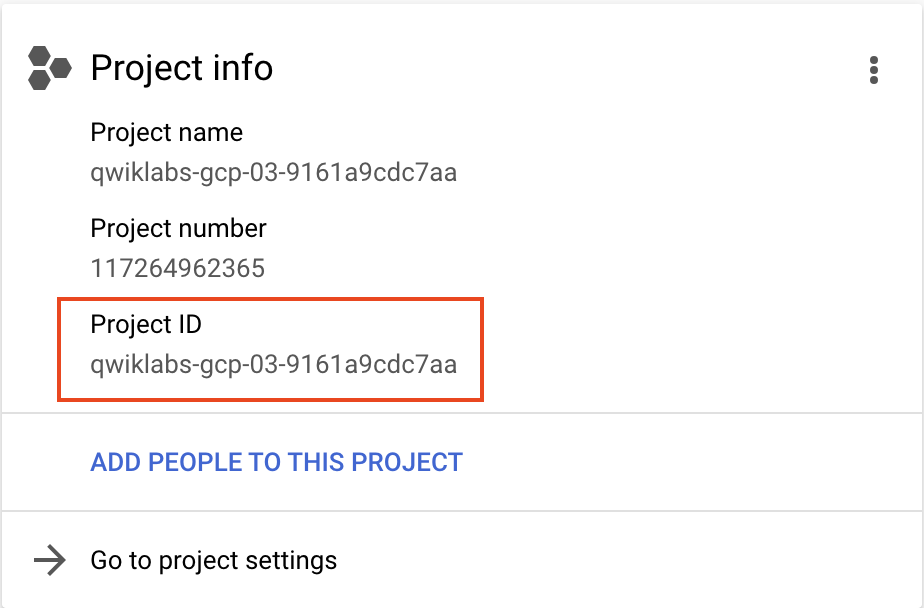Select the Project info card header icon
This screenshot has width=924, height=608.
pos(47,66)
